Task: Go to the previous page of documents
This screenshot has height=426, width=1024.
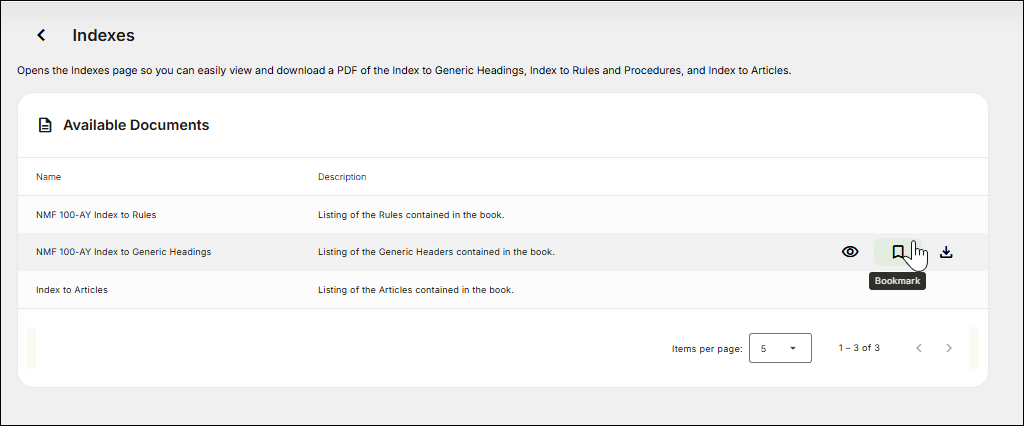Action: point(919,348)
